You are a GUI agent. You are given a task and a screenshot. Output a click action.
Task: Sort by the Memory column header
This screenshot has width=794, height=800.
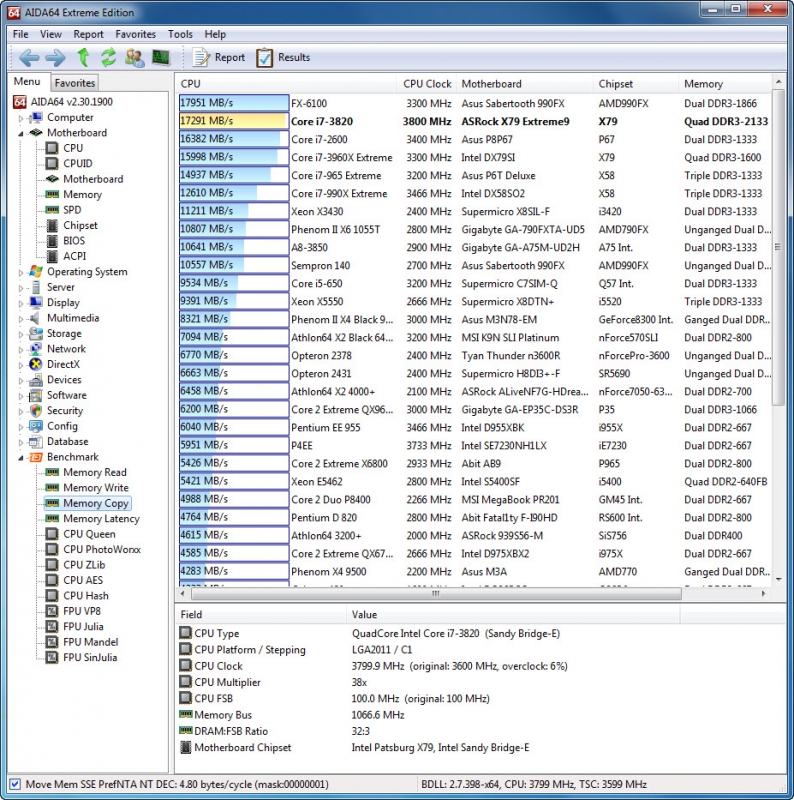coord(725,84)
